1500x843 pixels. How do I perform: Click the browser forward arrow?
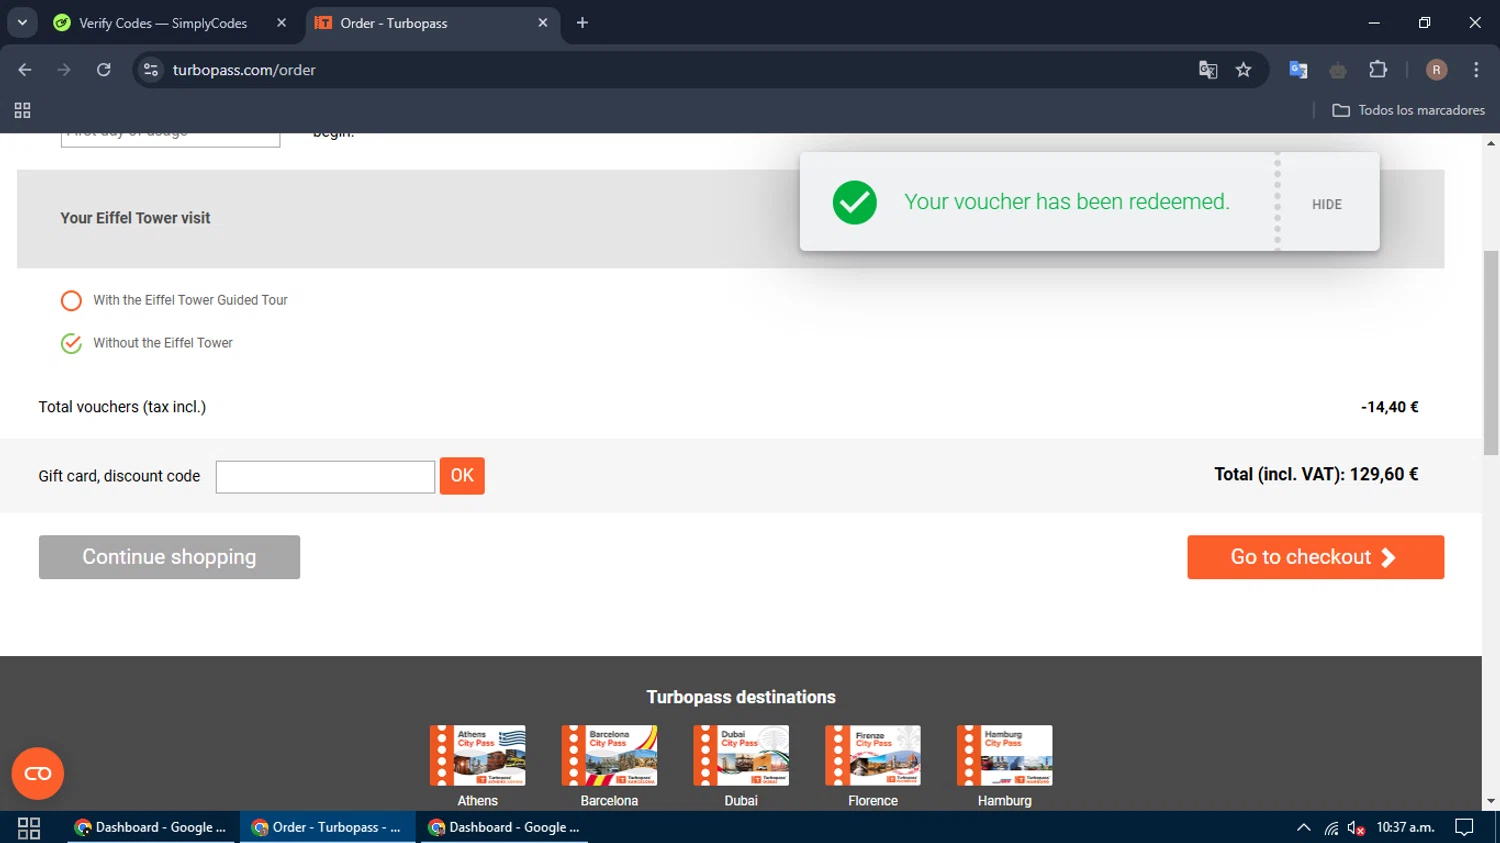(64, 70)
